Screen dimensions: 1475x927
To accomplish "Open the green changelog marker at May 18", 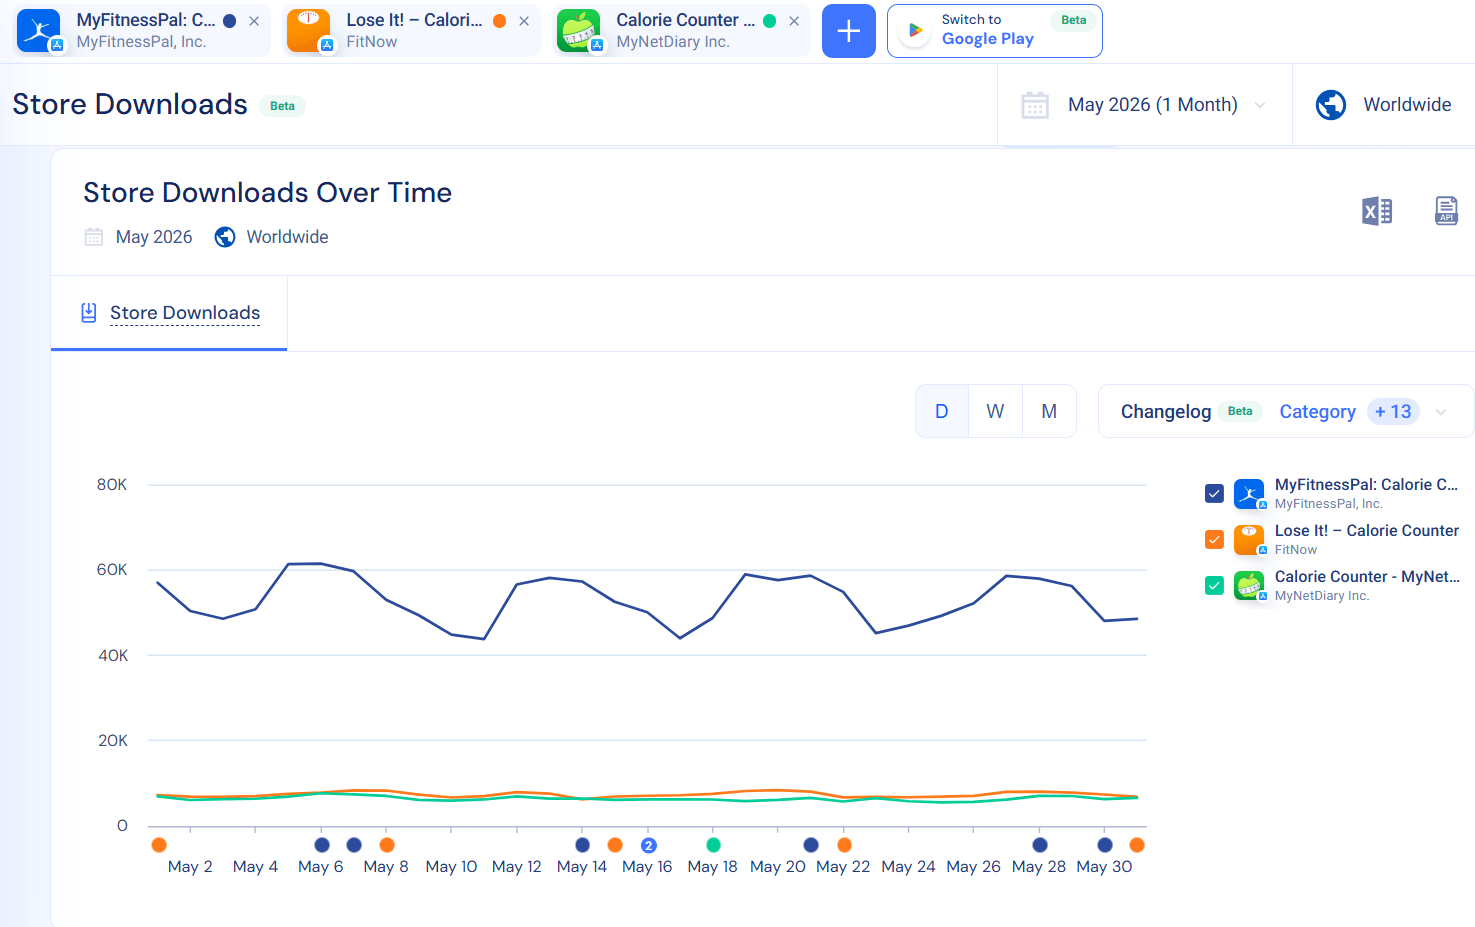I will (x=713, y=845).
